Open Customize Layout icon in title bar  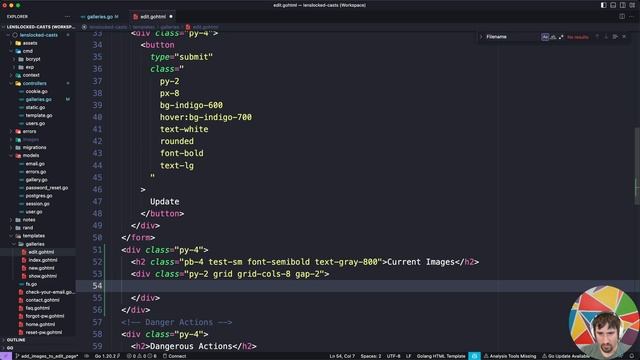click(632, 5)
